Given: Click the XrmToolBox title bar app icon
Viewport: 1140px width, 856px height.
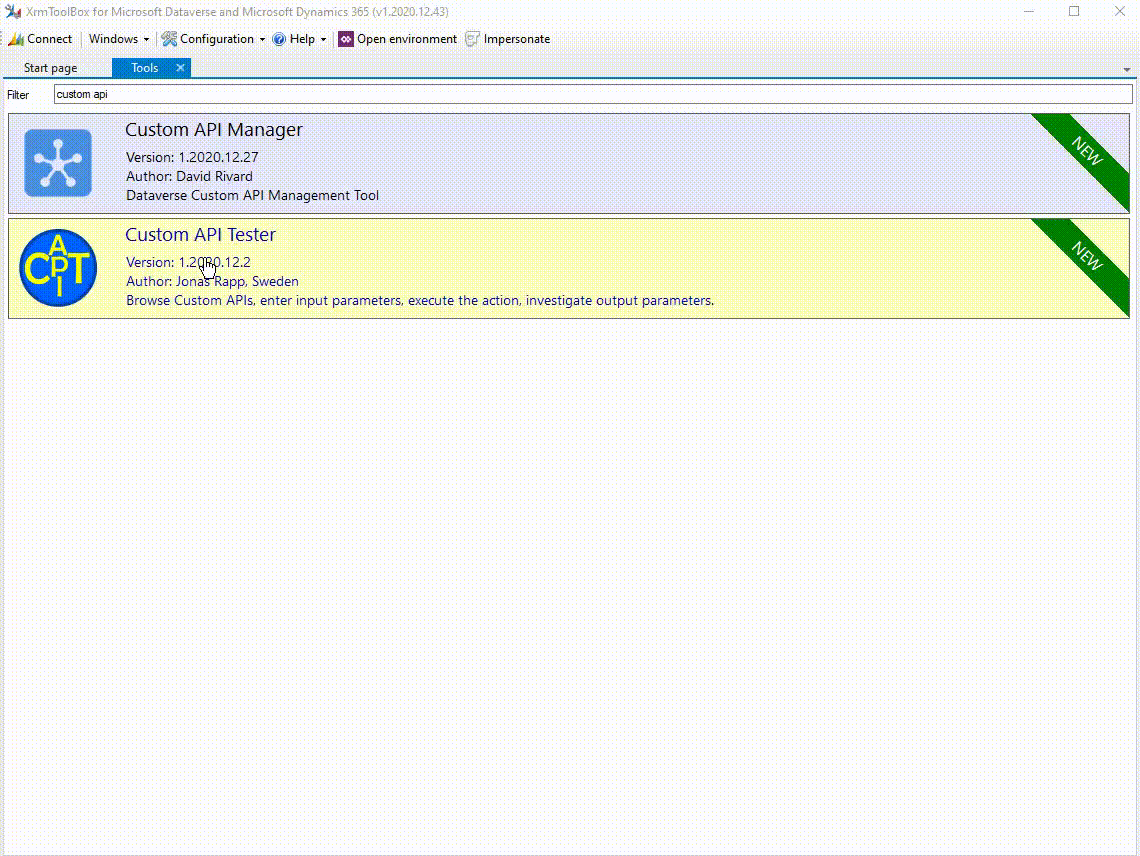Looking at the screenshot, I should click(13, 12).
